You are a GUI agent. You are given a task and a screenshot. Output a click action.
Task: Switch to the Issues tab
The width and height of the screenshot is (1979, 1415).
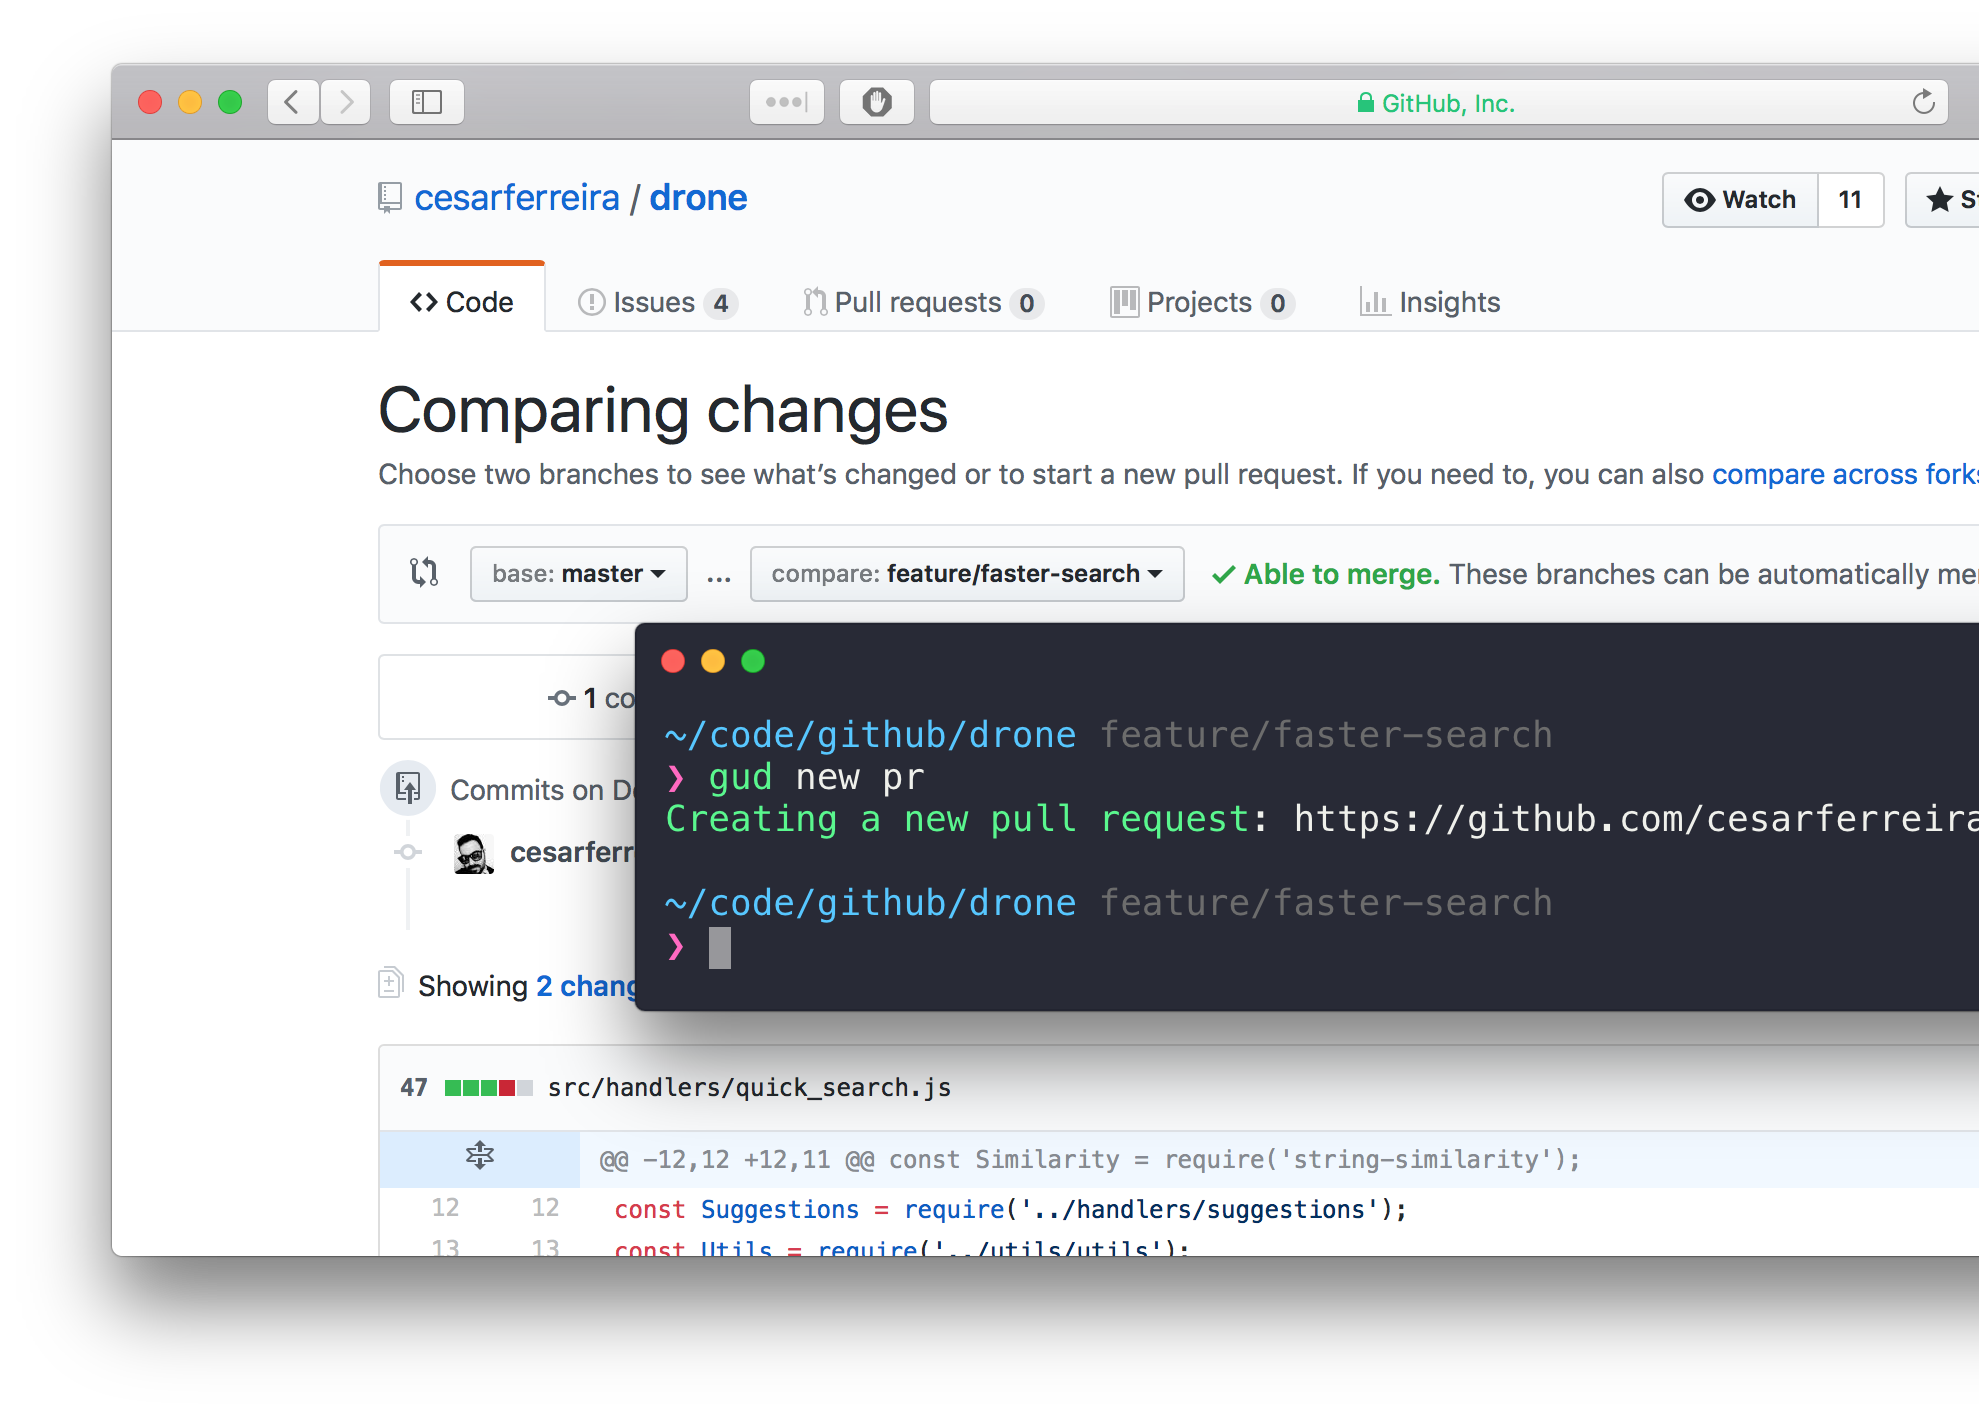[x=657, y=302]
